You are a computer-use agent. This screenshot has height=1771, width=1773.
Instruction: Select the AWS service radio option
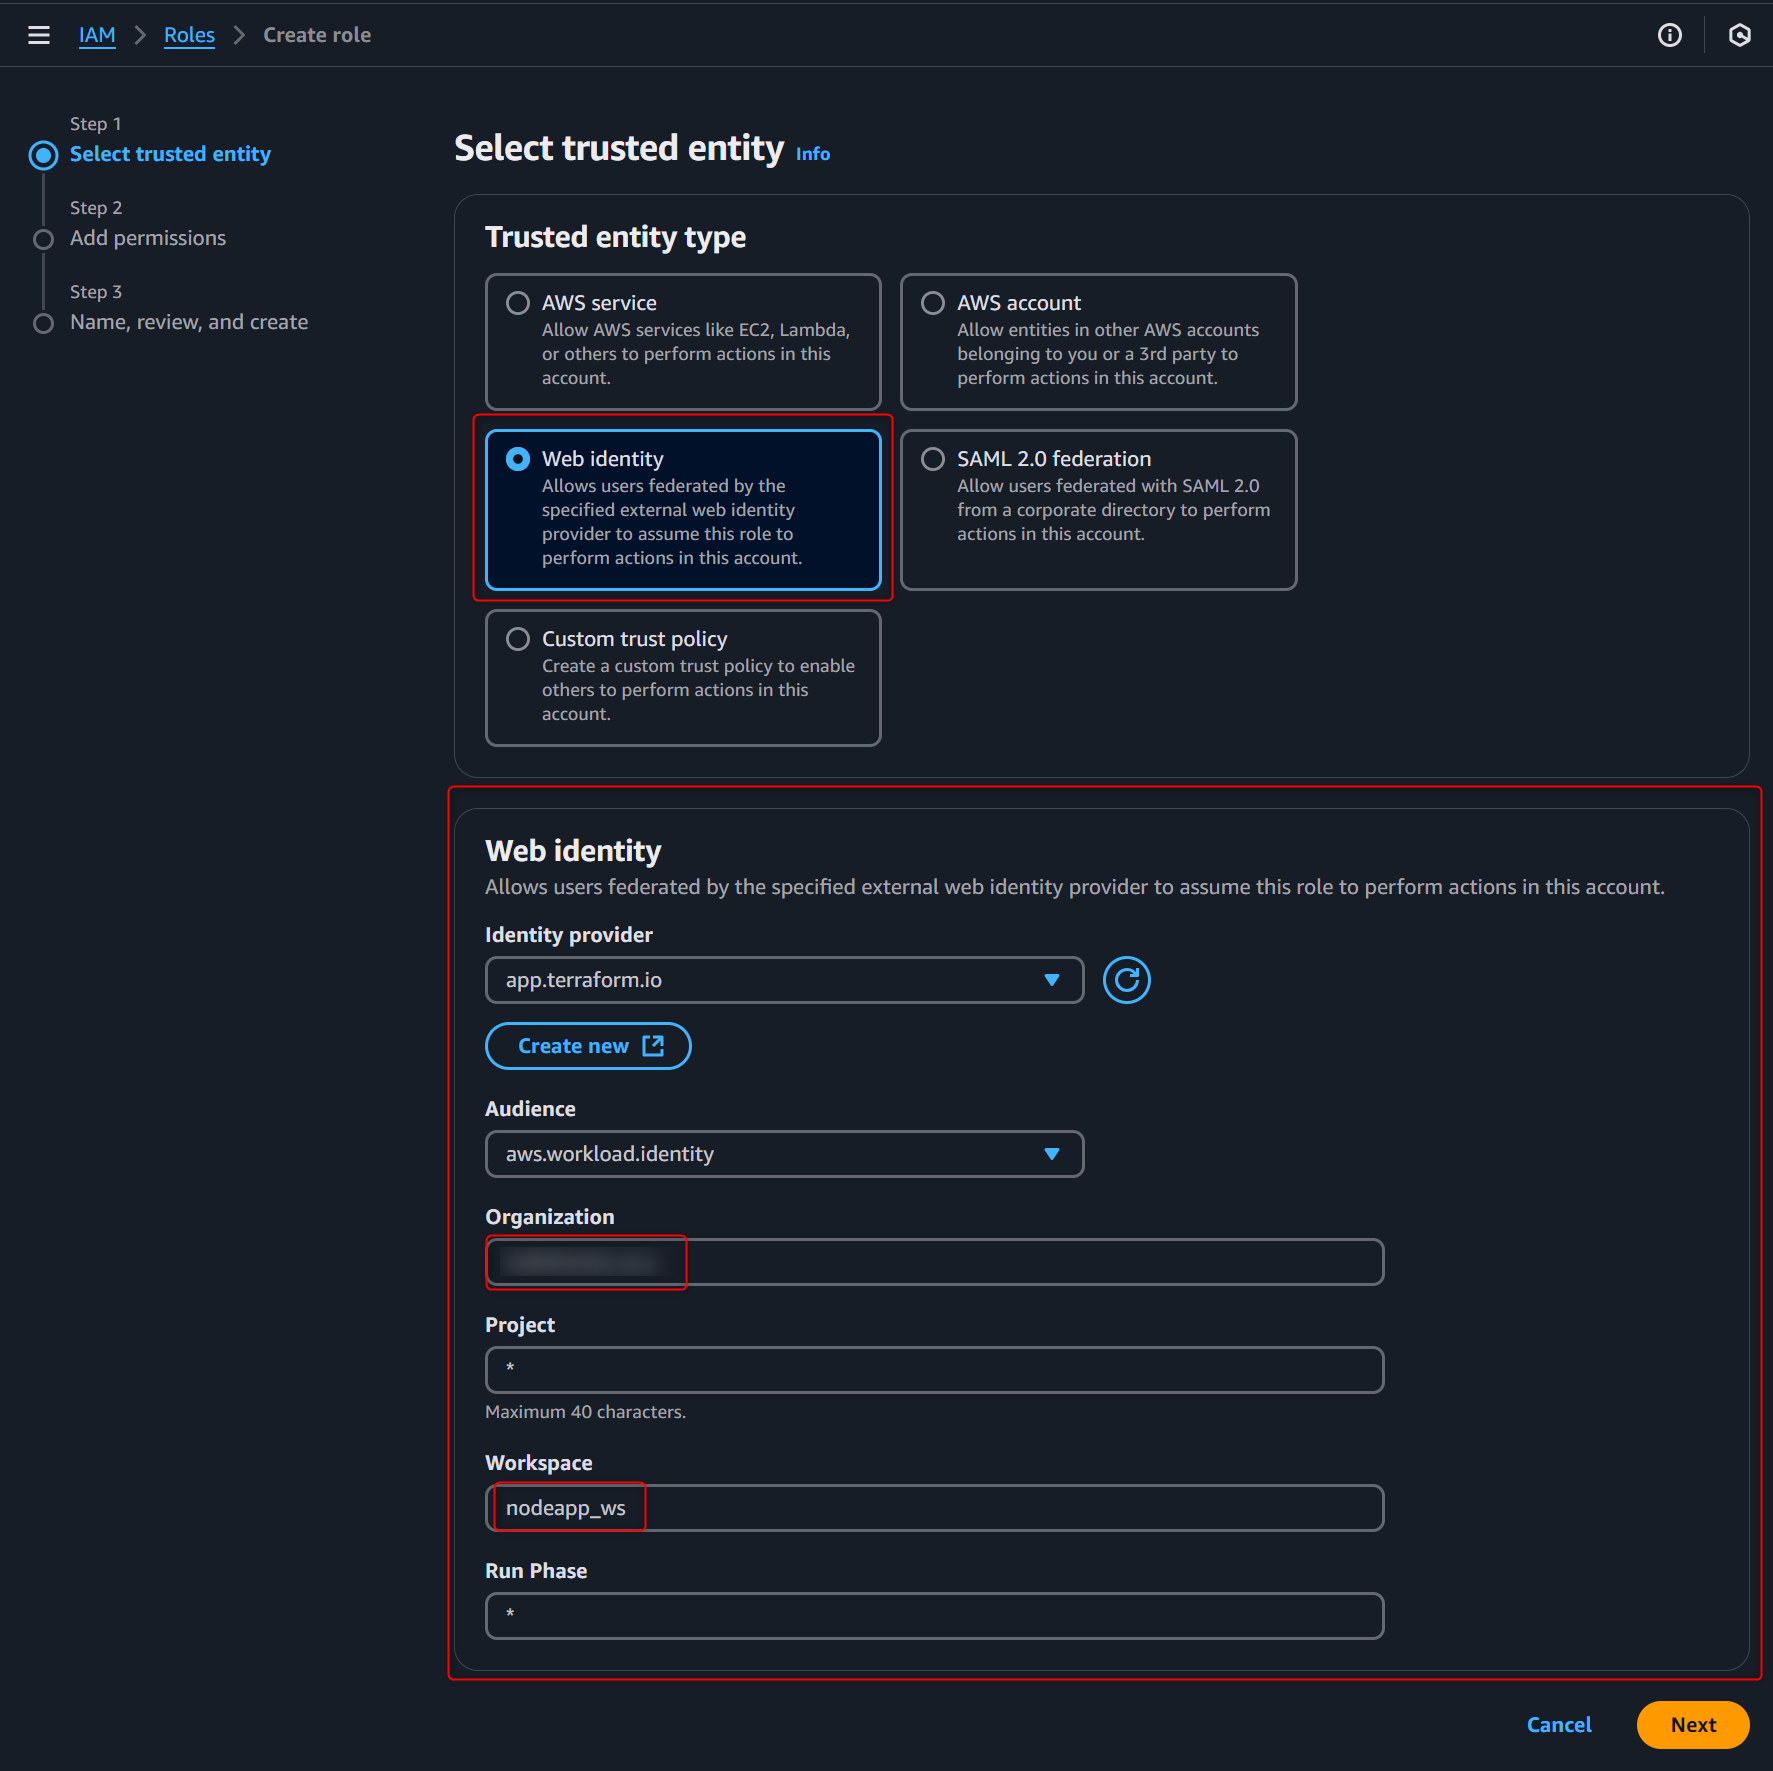[x=518, y=303]
